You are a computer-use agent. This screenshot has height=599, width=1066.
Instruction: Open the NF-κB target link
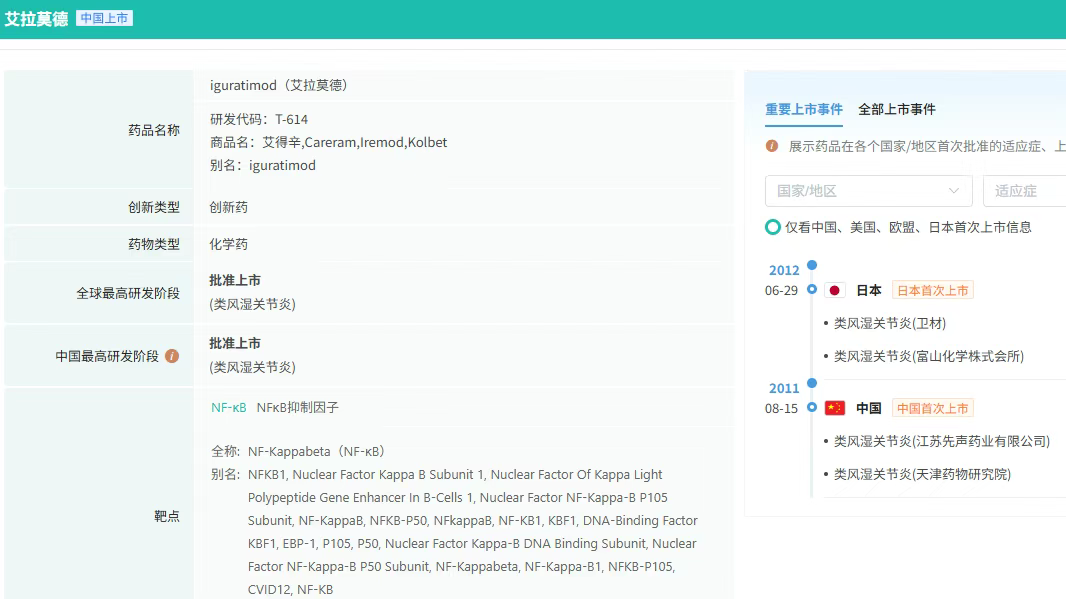228,408
